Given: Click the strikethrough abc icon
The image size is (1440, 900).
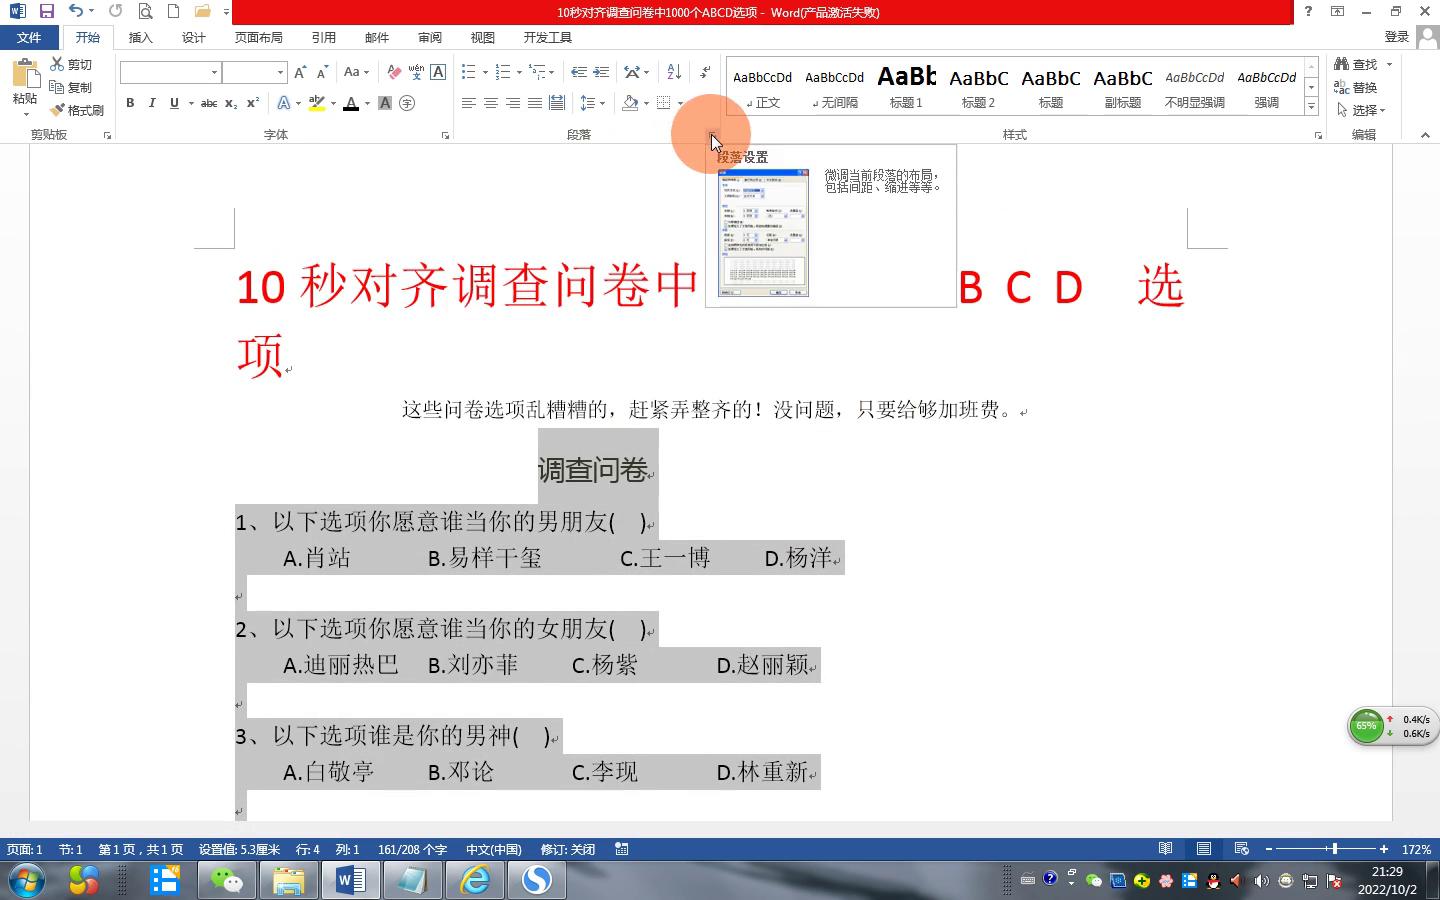Looking at the screenshot, I should 208,103.
